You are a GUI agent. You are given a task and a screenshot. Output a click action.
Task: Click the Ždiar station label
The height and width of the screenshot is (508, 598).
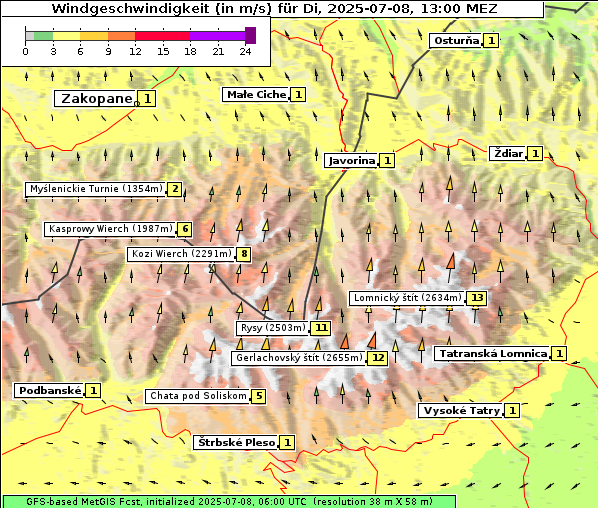coord(508,154)
